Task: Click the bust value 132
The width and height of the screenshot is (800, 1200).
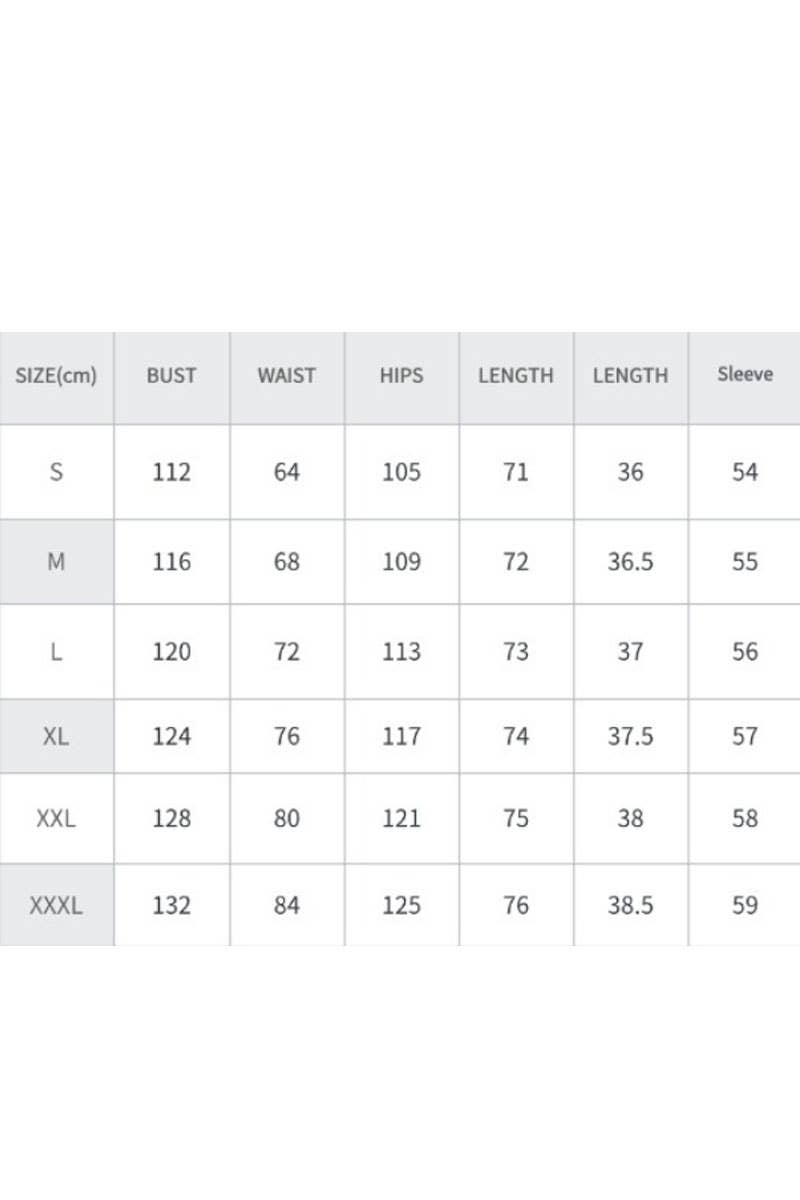Action: tap(171, 906)
